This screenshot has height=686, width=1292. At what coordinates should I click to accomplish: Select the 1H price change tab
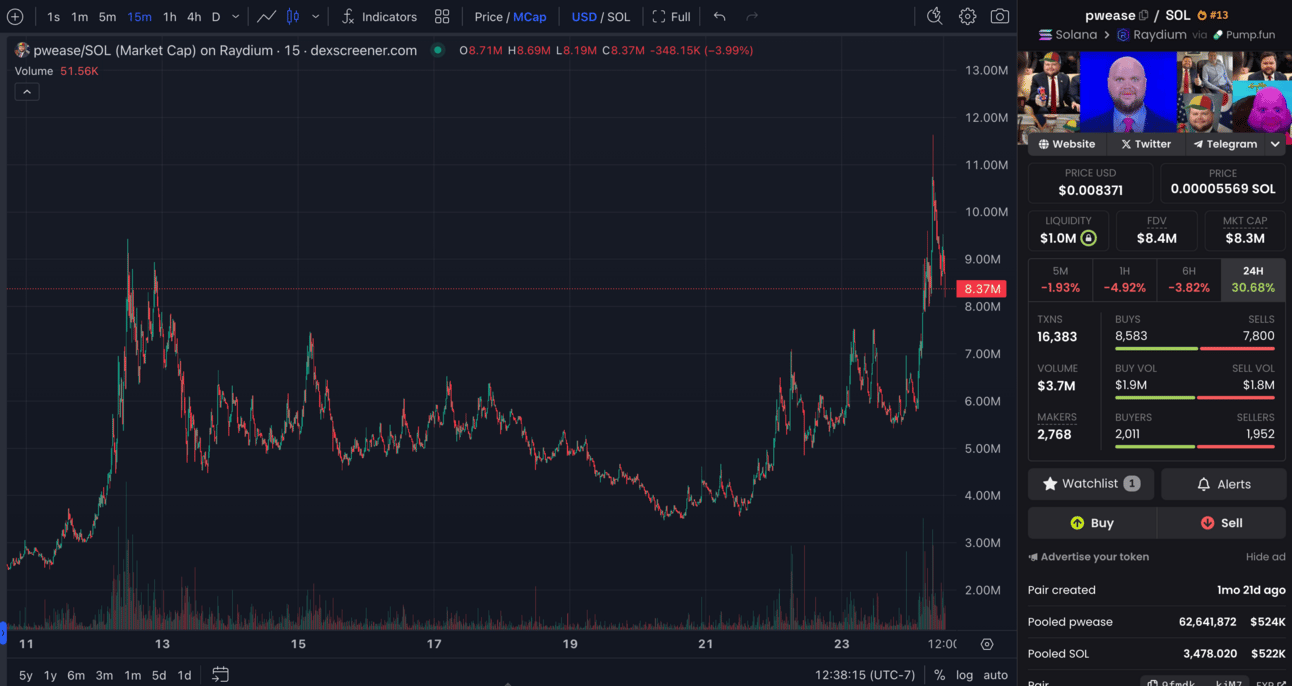click(1125, 279)
